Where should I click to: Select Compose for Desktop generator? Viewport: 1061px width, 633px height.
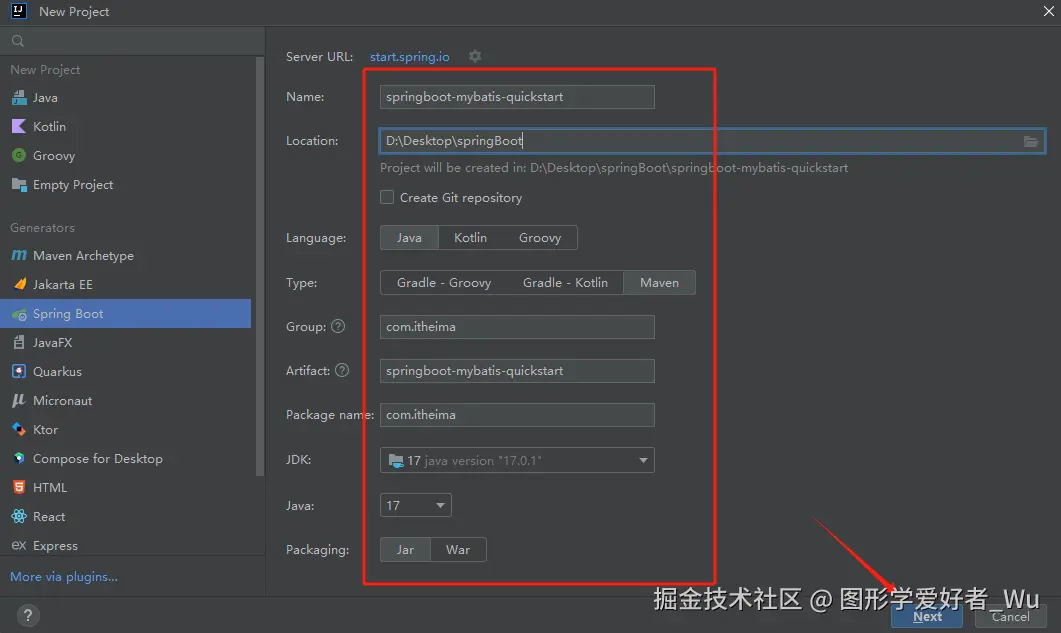[x=125, y=458]
